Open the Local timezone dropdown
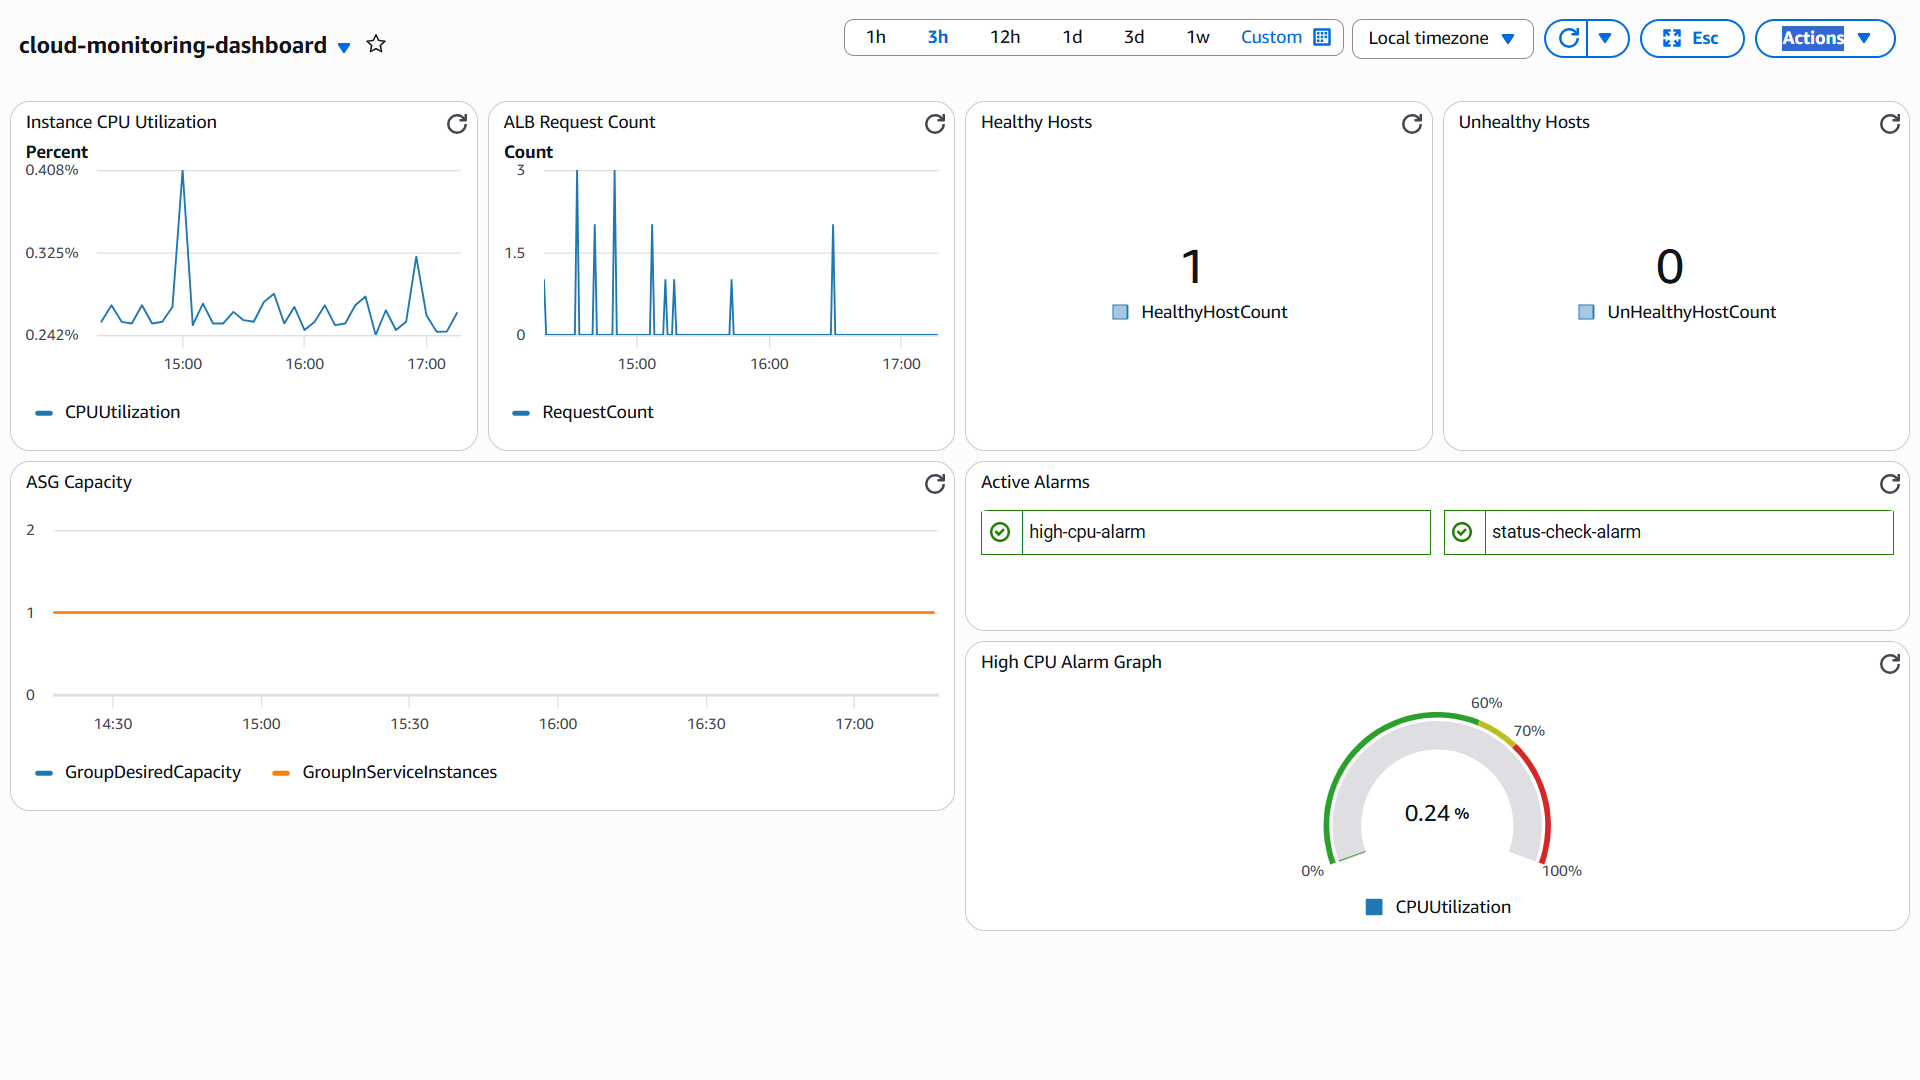1920x1080 pixels. tap(1442, 38)
